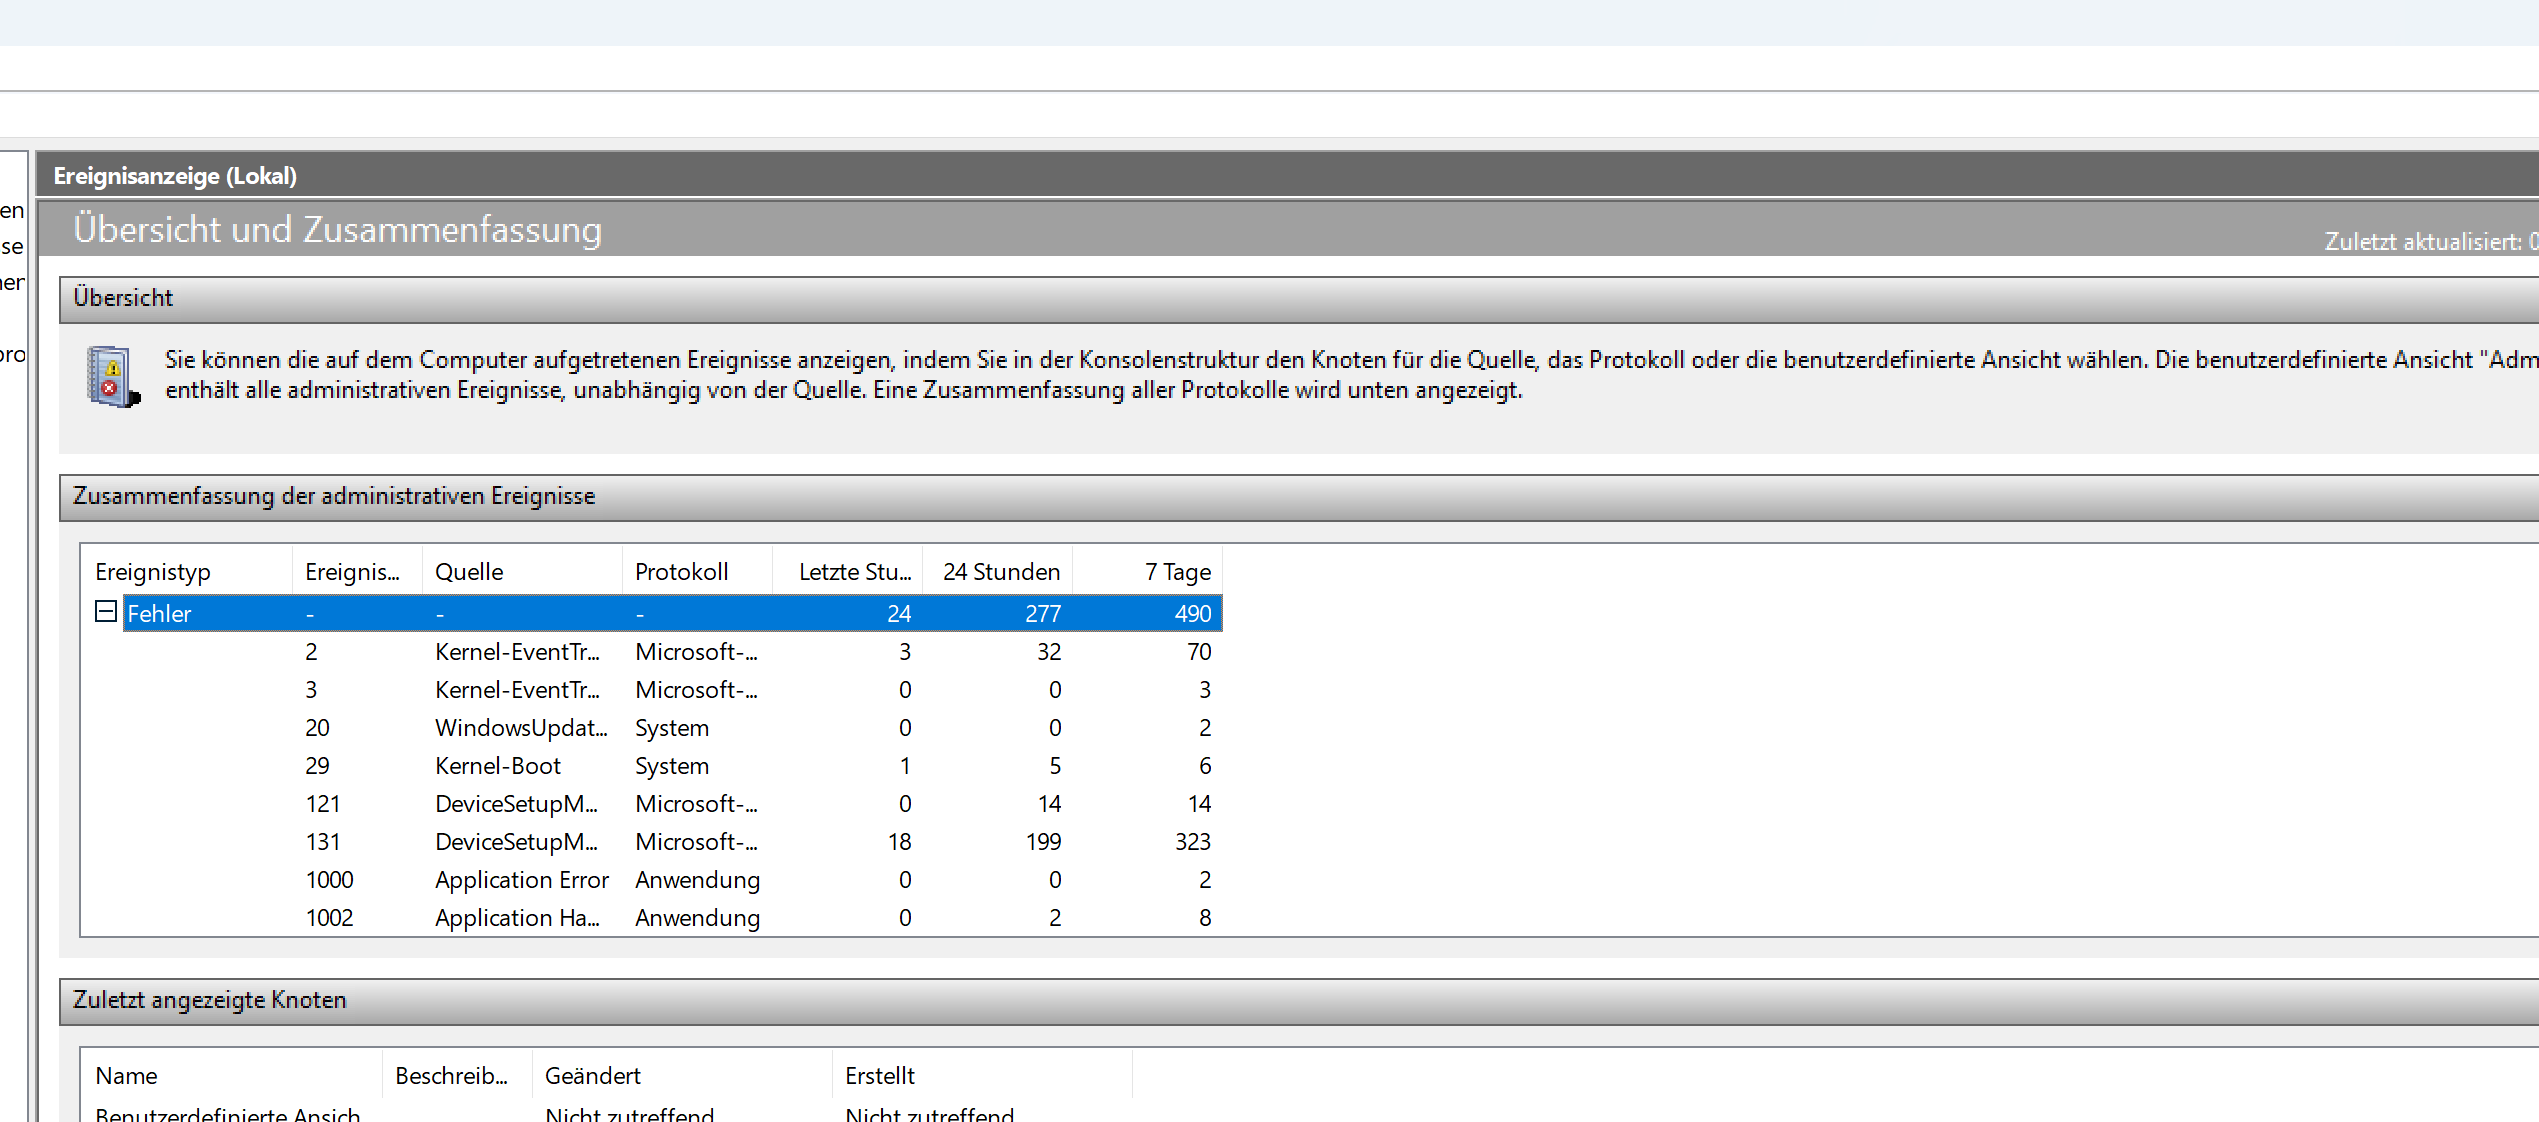Screen dimensions: 2539x1122
Task: Select the WindowsUpdat... event 20 row
Action: [520, 728]
